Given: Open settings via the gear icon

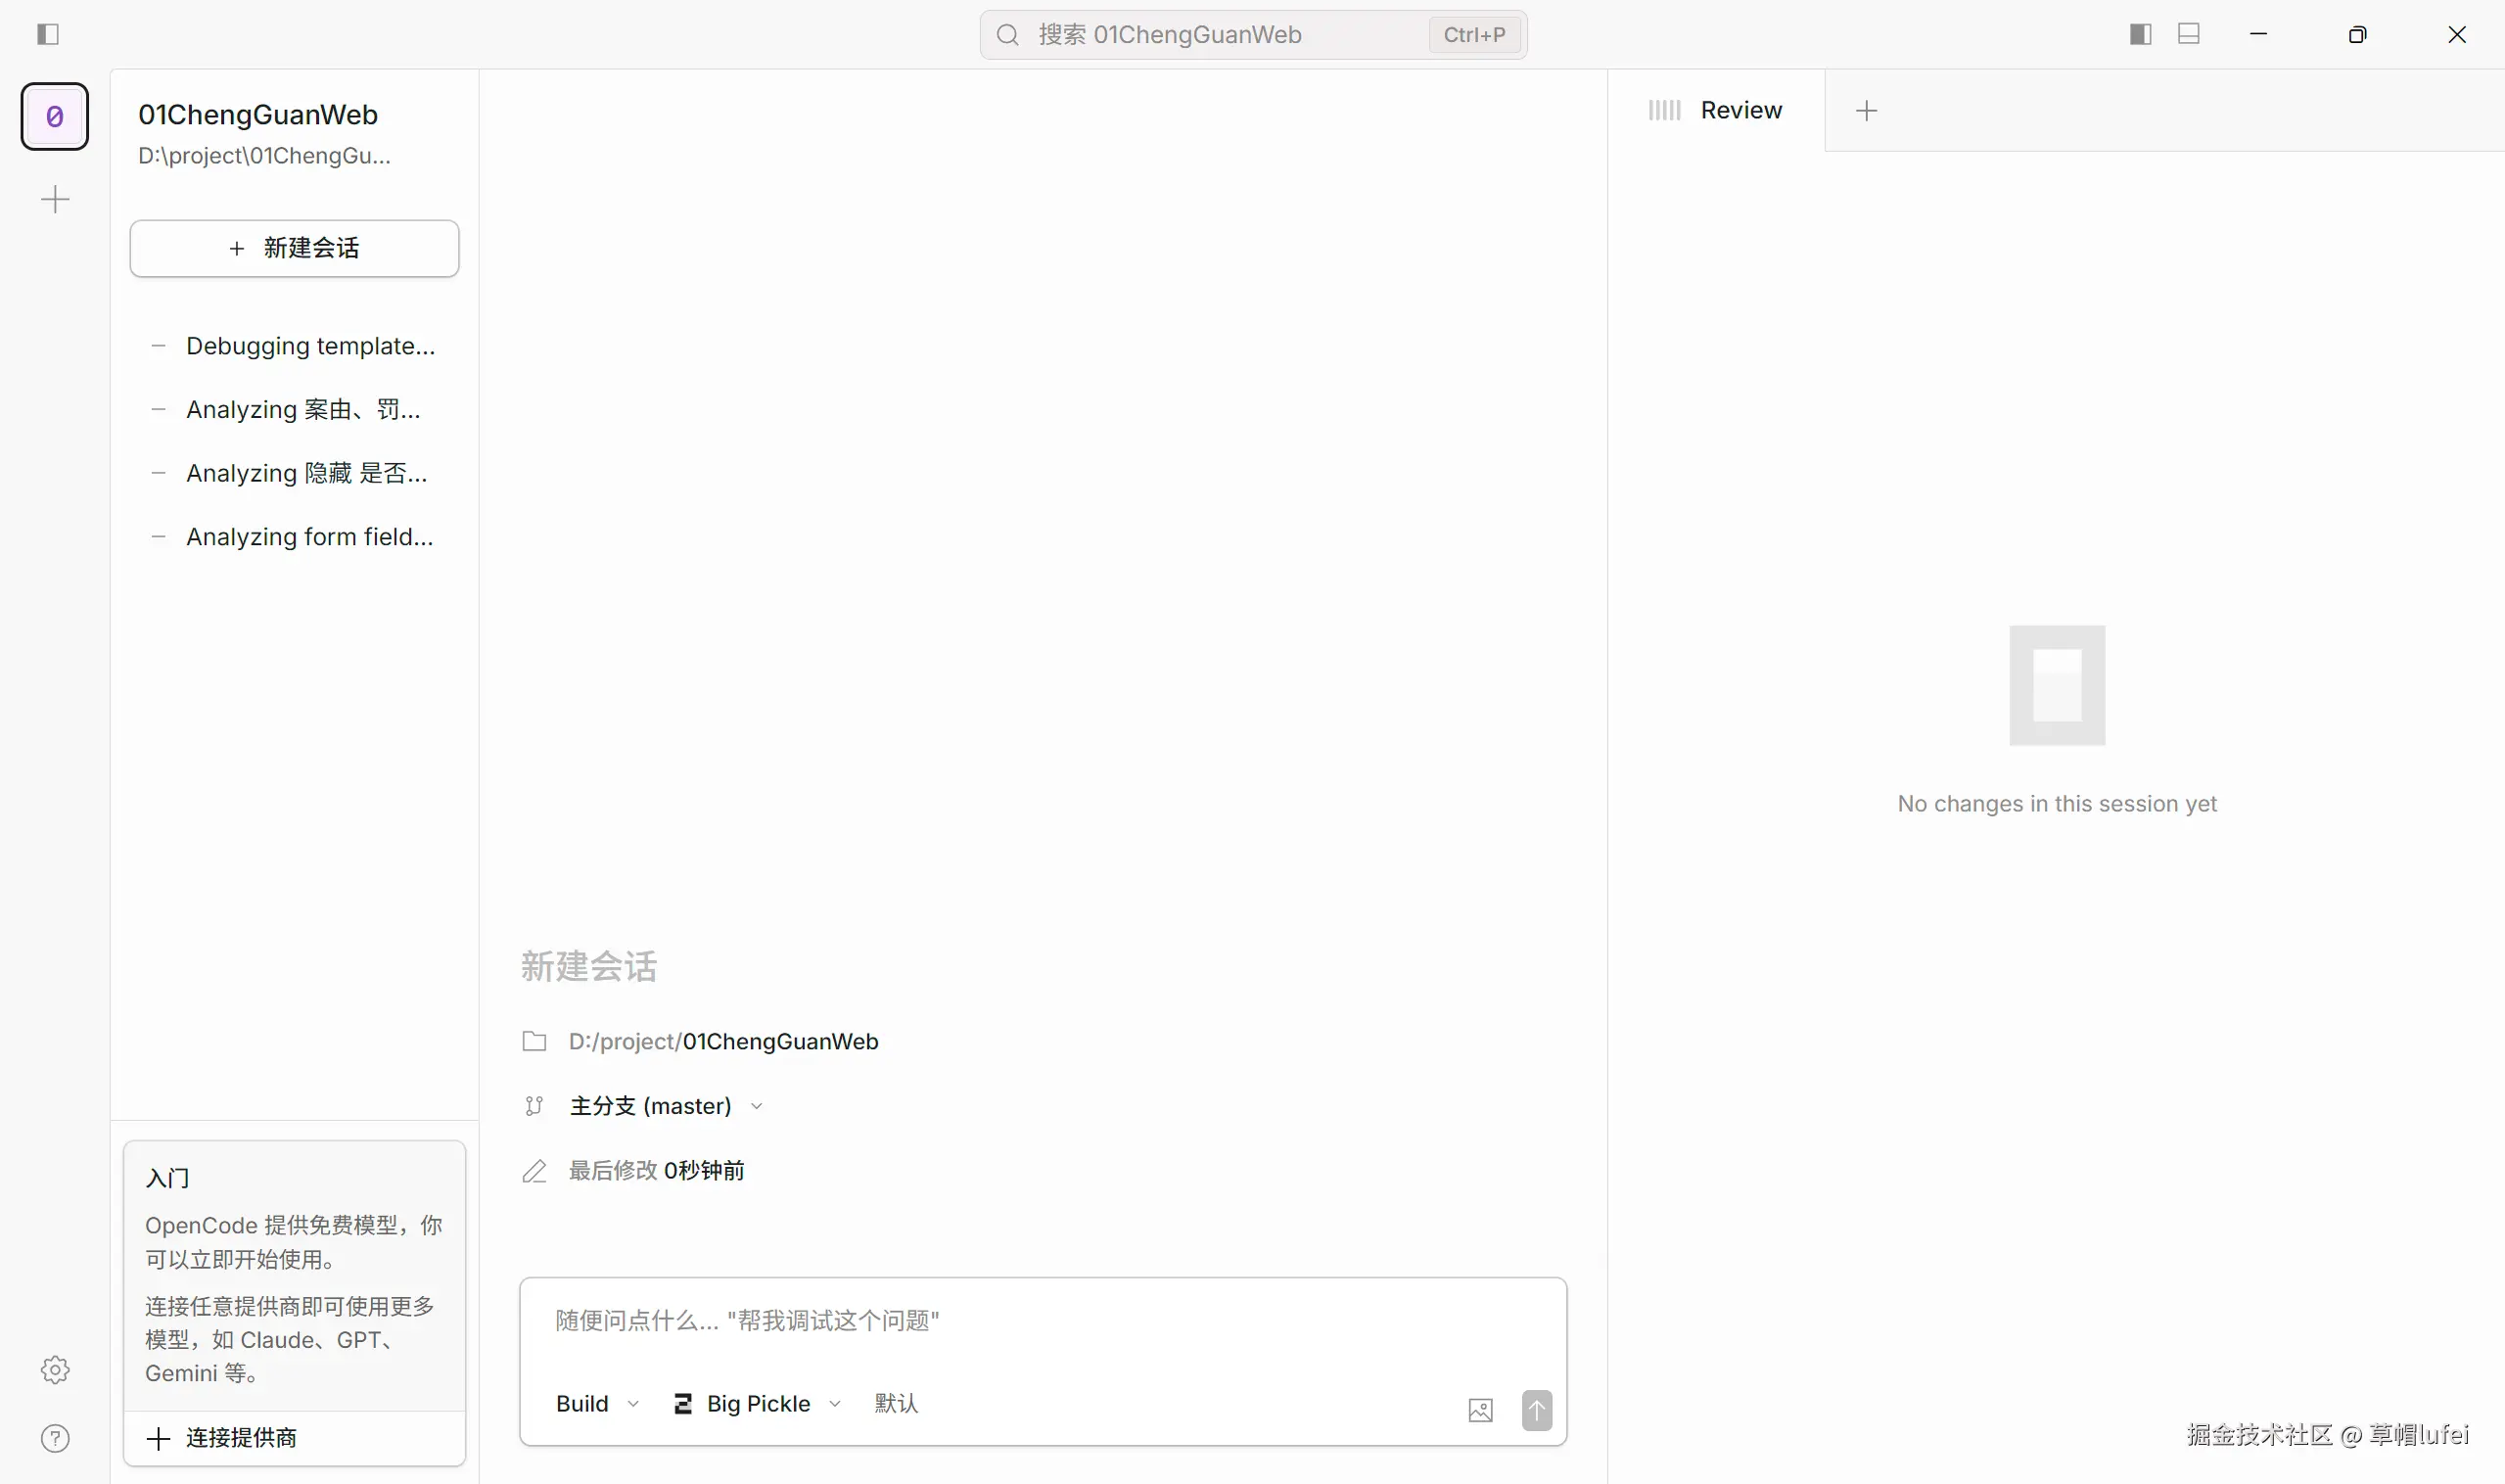Looking at the screenshot, I should (55, 1369).
